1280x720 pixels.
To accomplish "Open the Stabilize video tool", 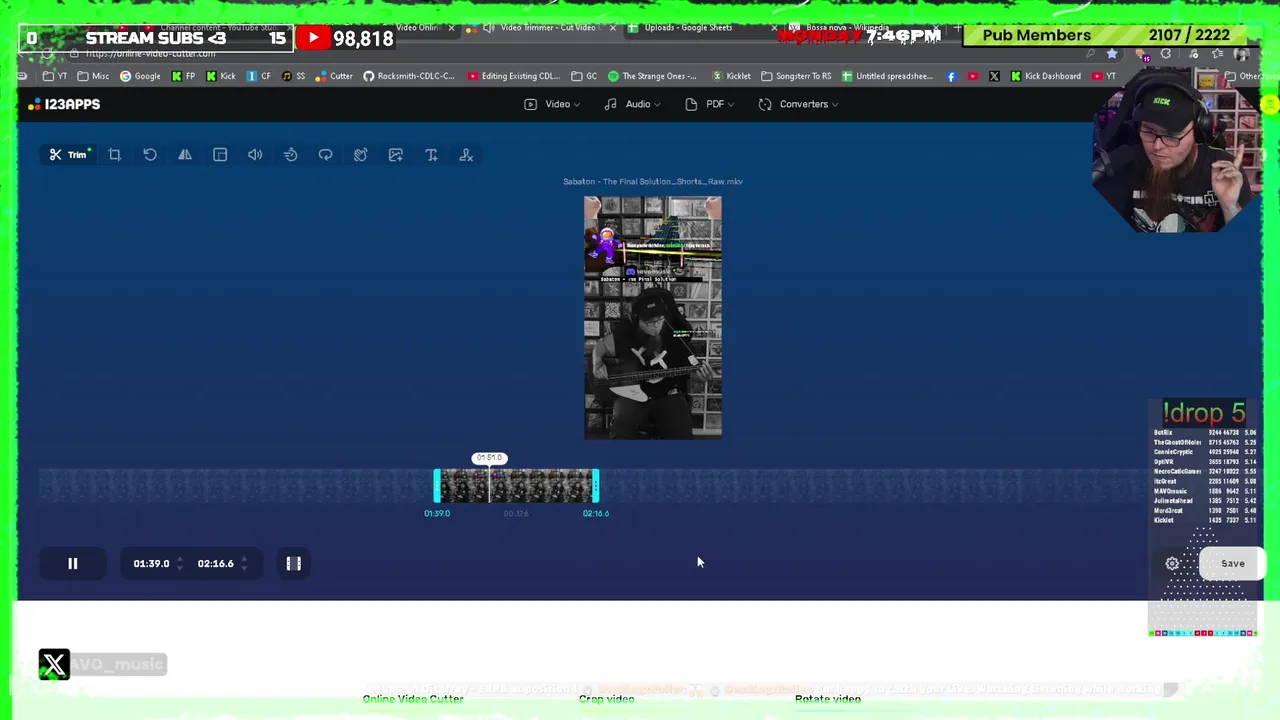I will (360, 155).
